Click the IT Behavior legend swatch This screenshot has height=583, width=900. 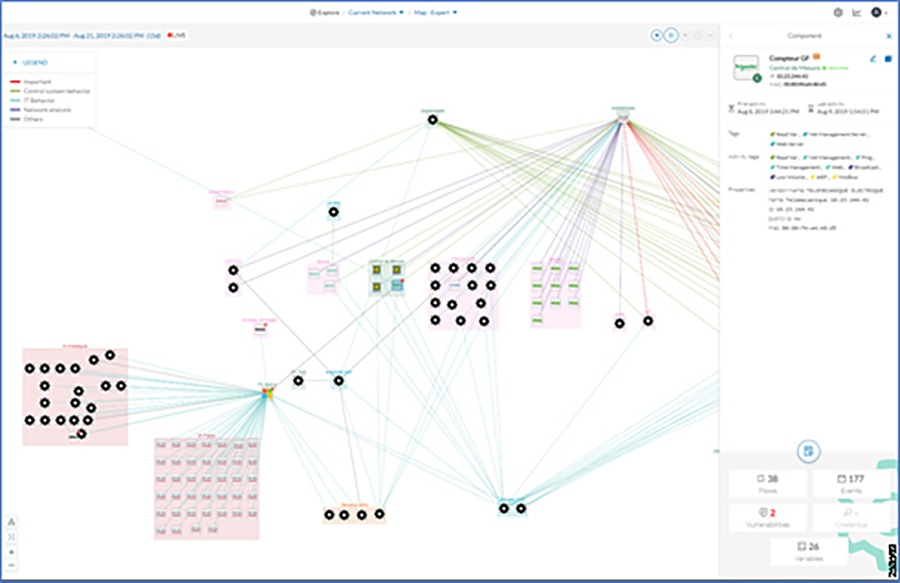[15, 100]
